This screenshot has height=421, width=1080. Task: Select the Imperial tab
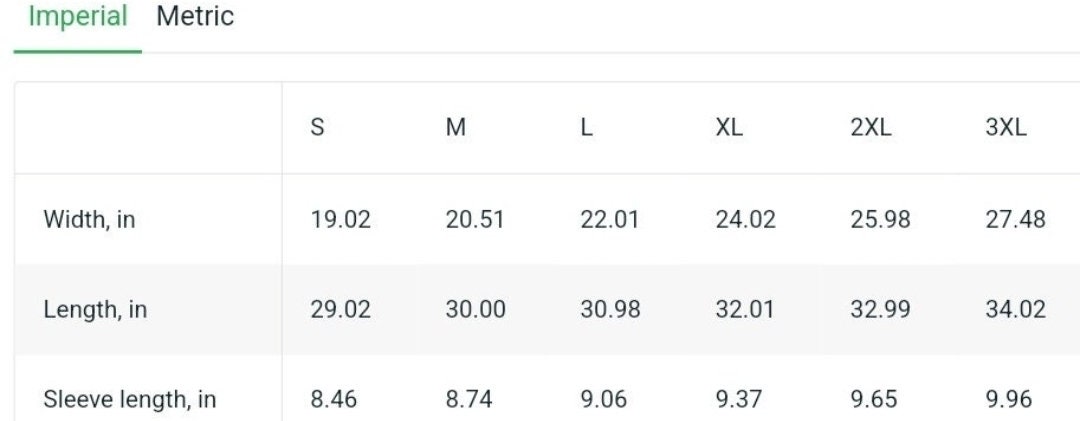coord(78,17)
